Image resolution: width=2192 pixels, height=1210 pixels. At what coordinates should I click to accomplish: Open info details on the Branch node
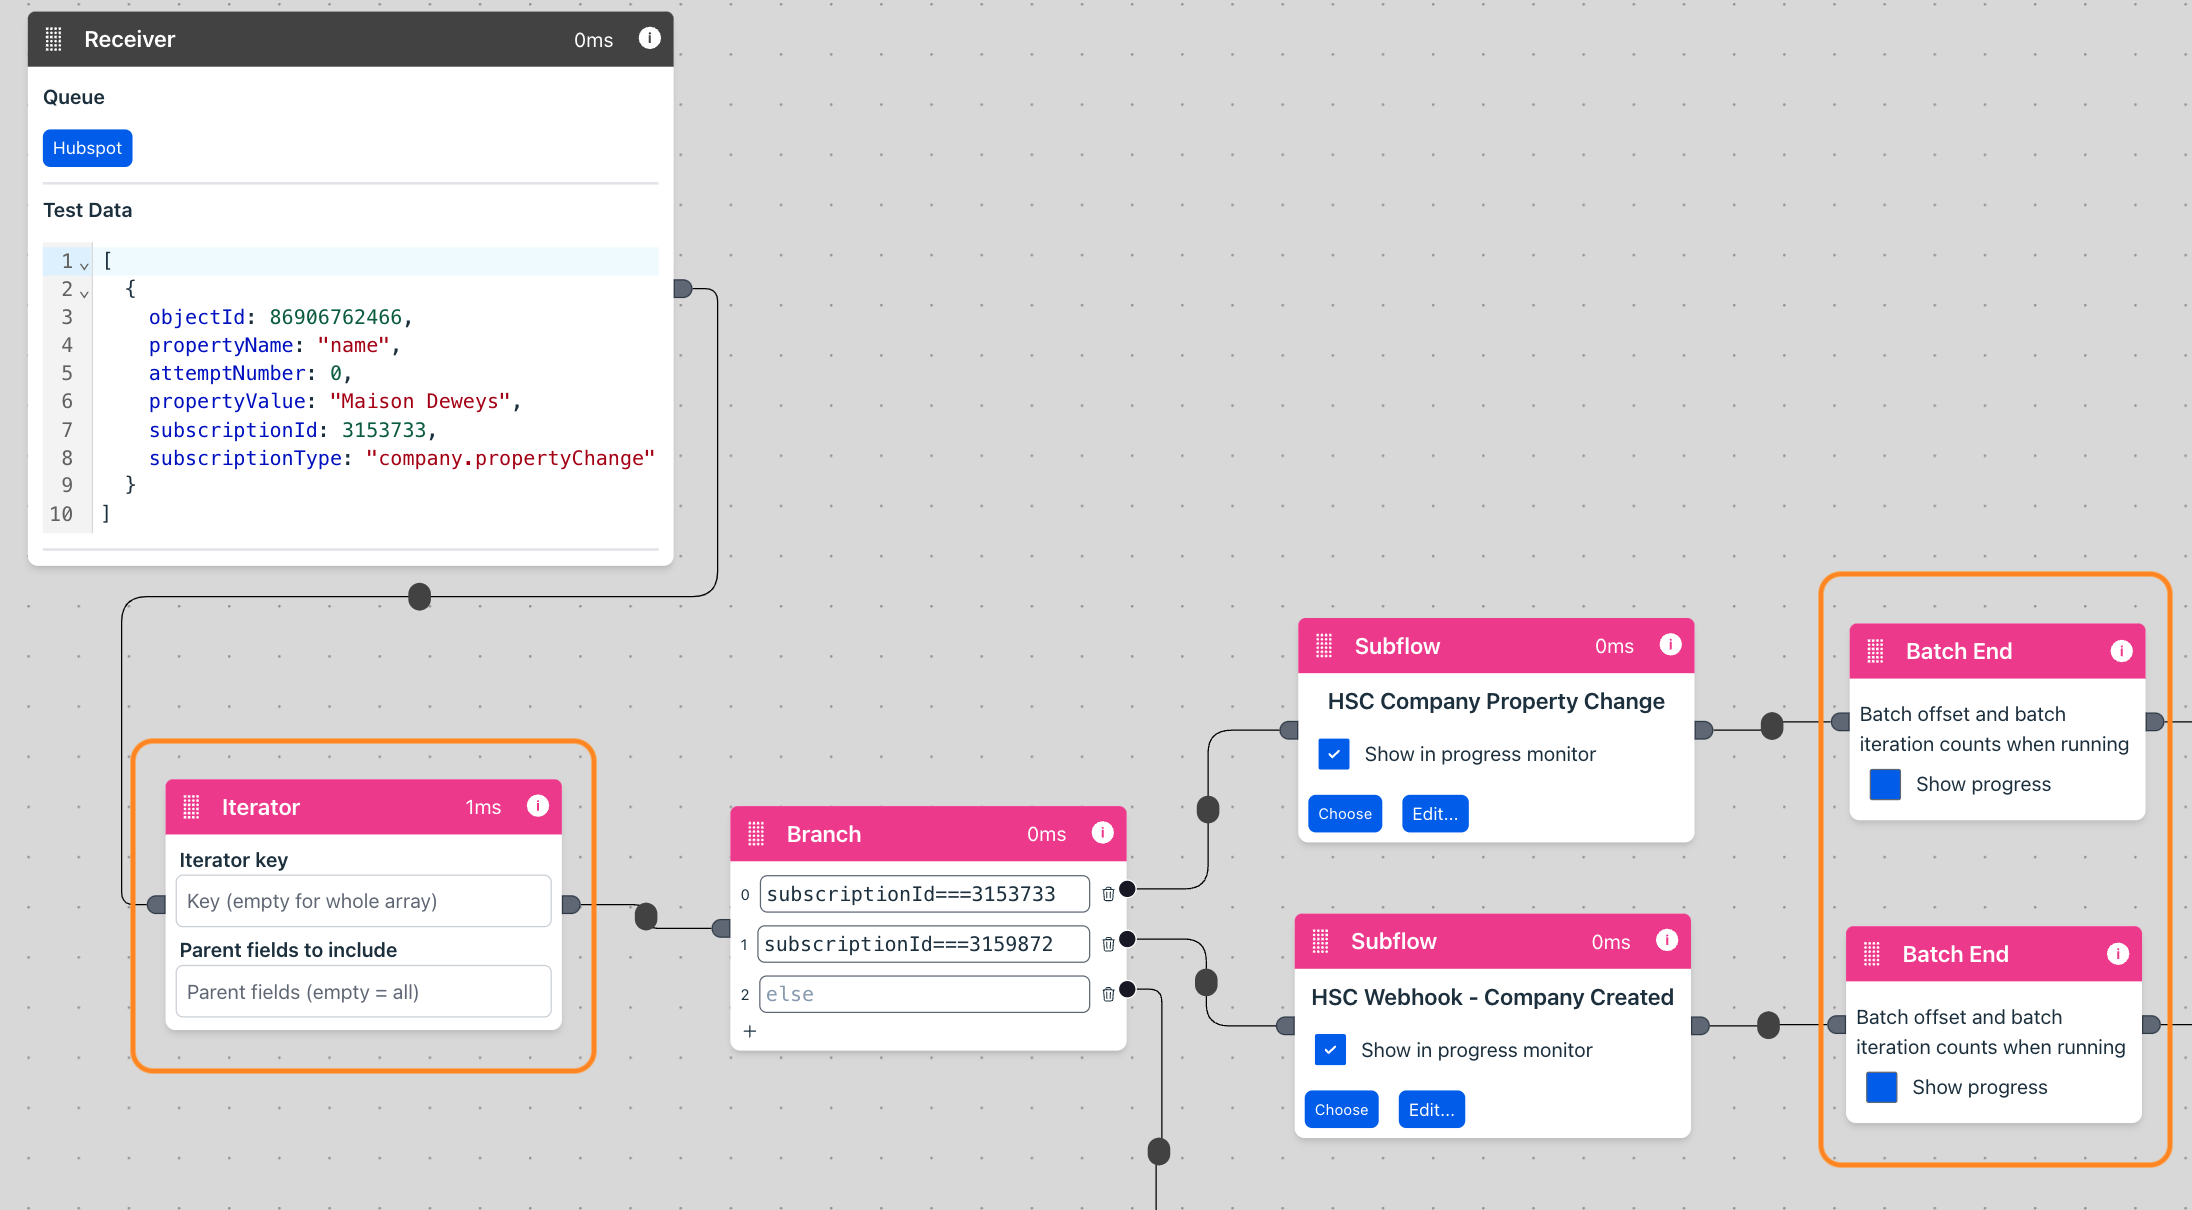(1103, 833)
